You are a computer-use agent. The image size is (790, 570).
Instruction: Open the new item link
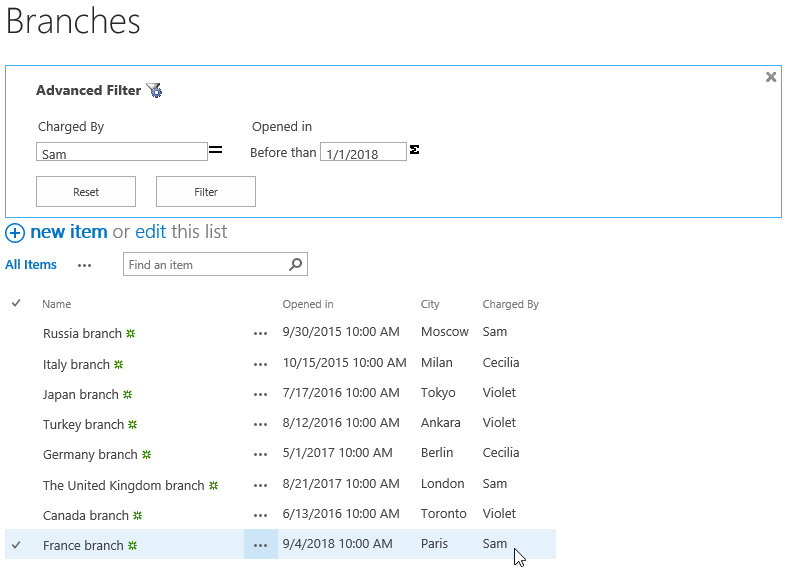point(69,232)
